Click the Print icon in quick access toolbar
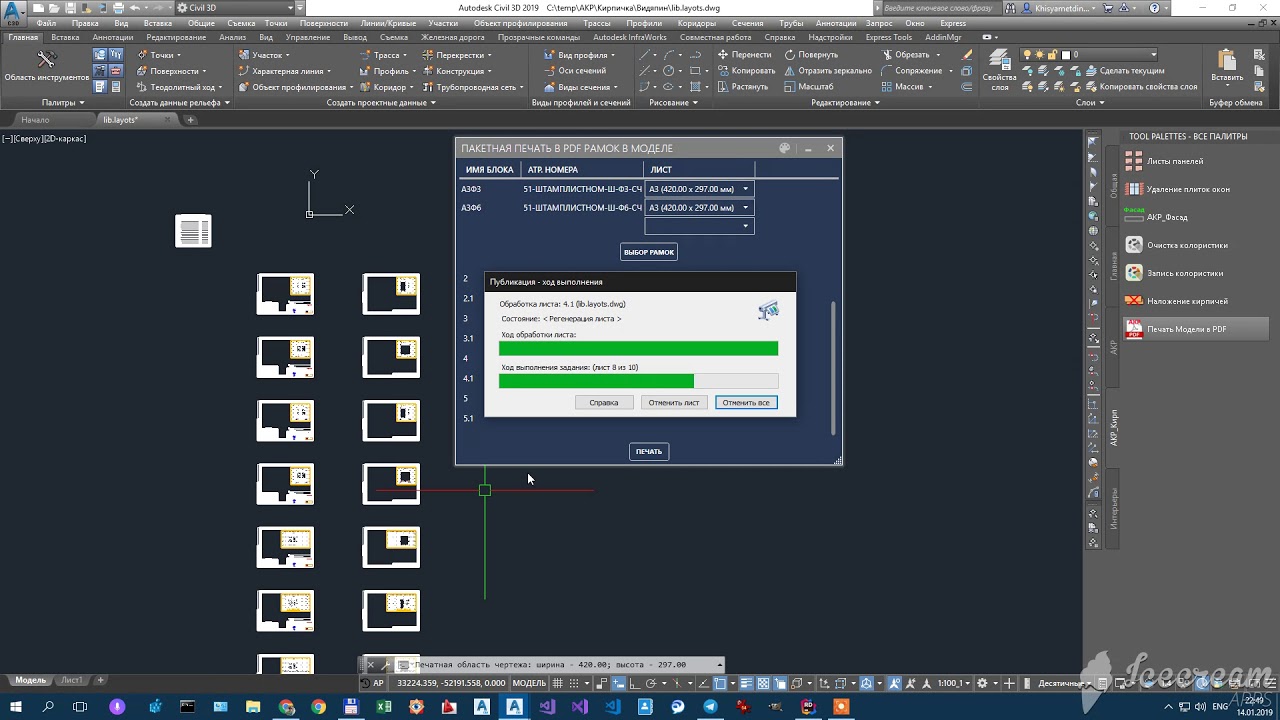This screenshot has width=1280, height=720. point(116,8)
